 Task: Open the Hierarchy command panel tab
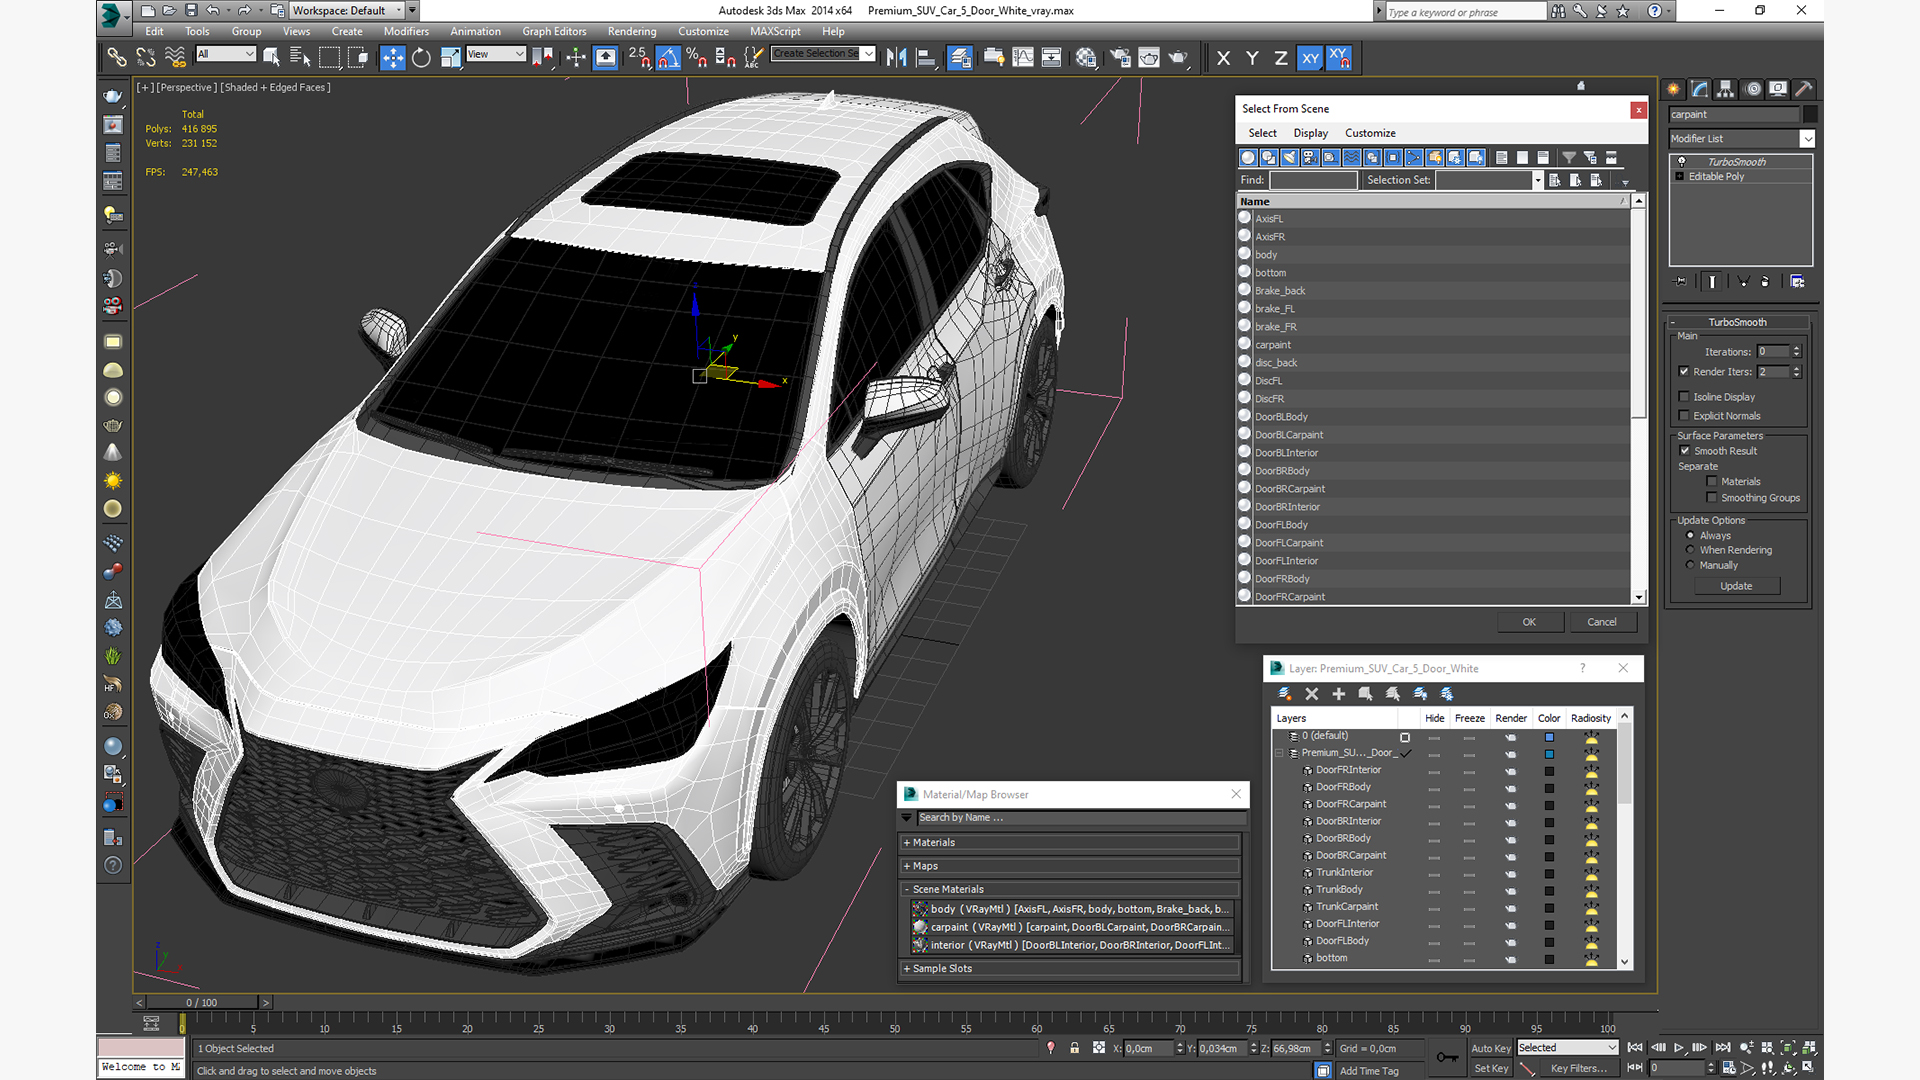point(1726,89)
